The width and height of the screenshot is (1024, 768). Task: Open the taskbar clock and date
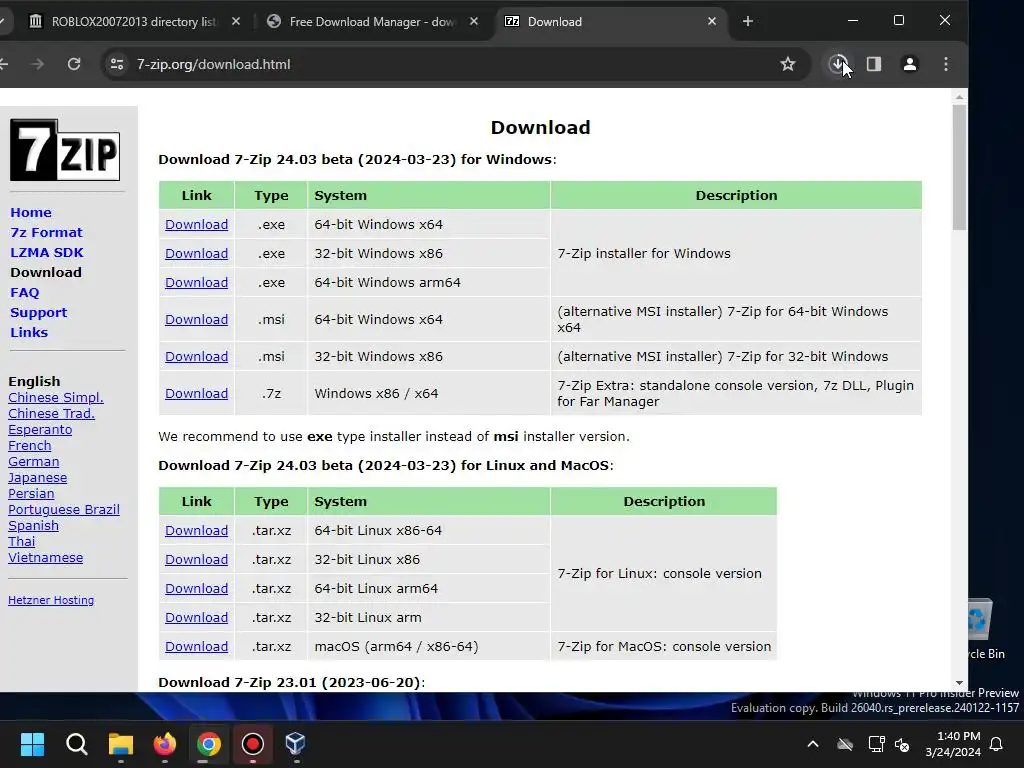tap(953, 744)
